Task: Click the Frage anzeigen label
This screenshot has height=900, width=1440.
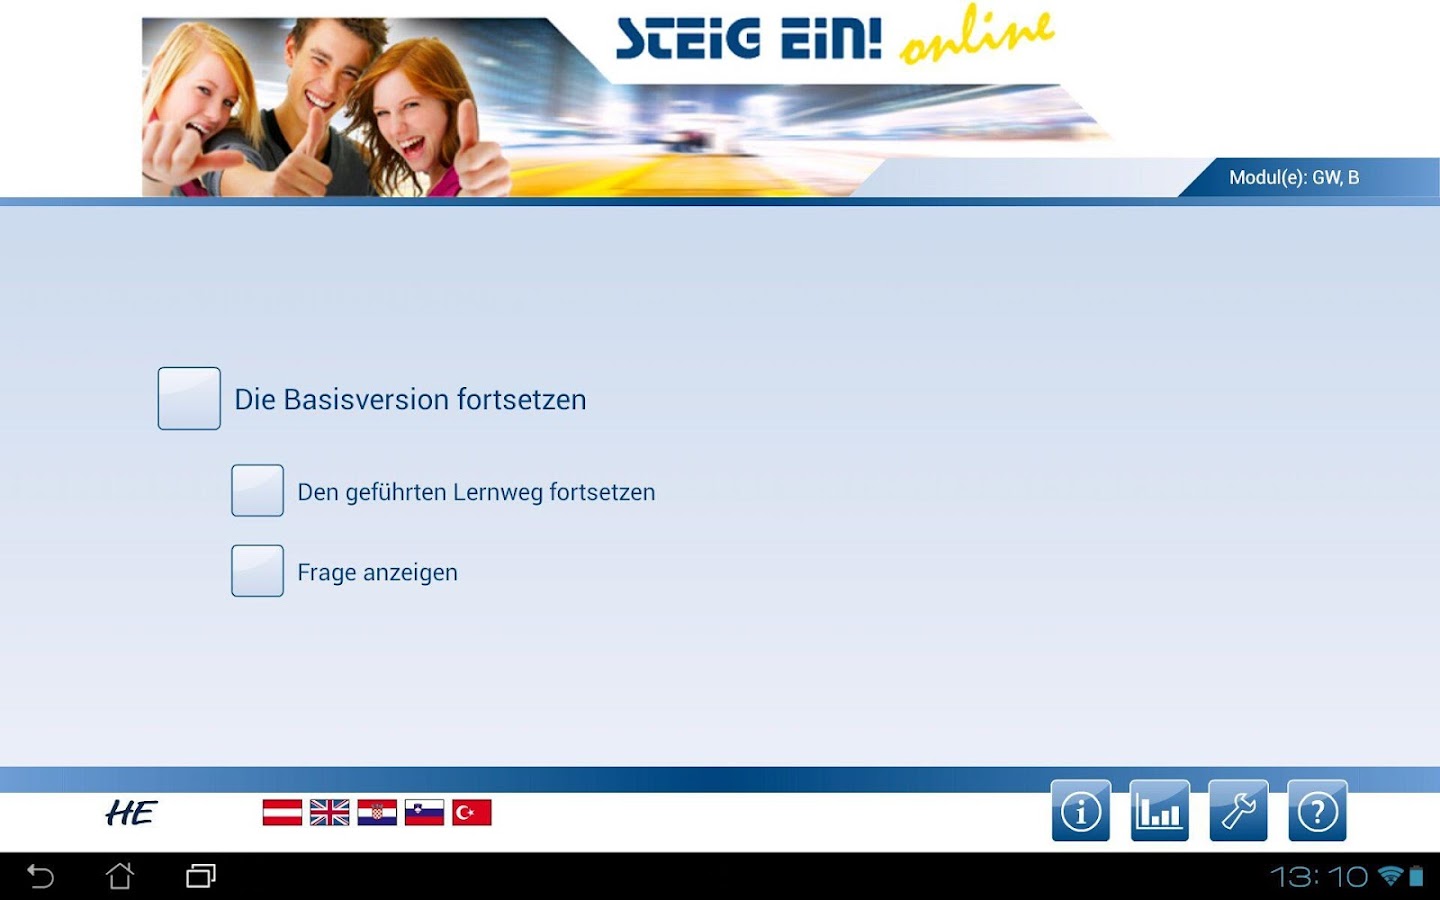Action: [x=377, y=573]
